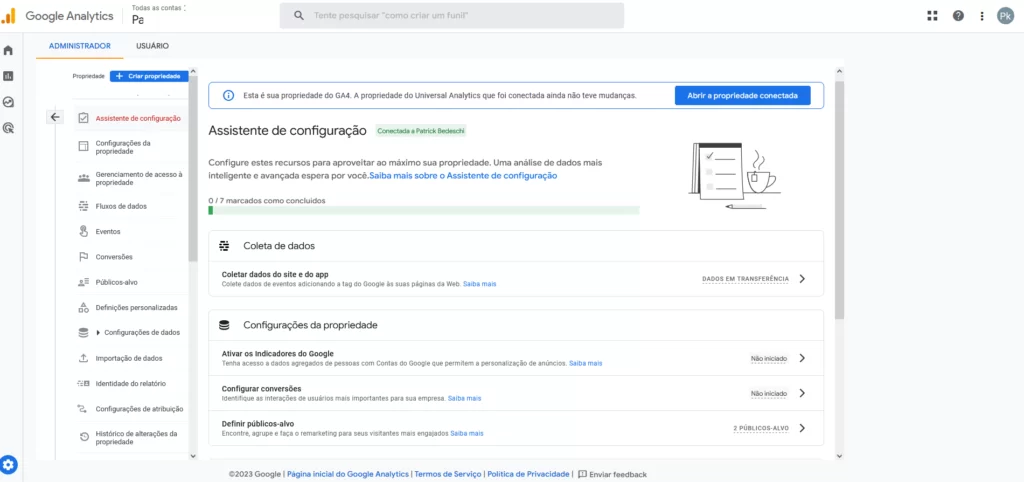Open the Todas as contas account selector
The width and height of the screenshot is (1024, 482).
[x=157, y=15]
